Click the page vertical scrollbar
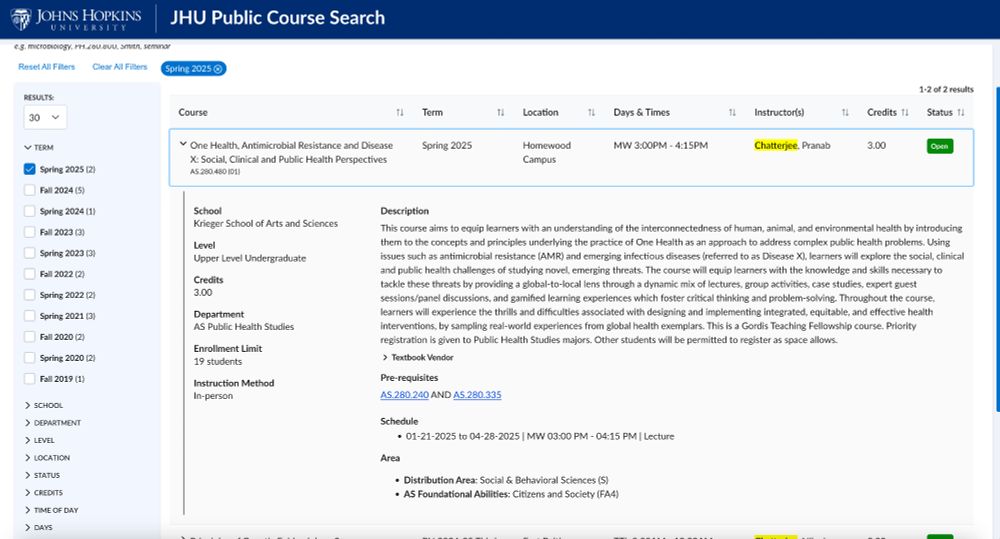The width and height of the screenshot is (1000, 539). [x=997, y=249]
